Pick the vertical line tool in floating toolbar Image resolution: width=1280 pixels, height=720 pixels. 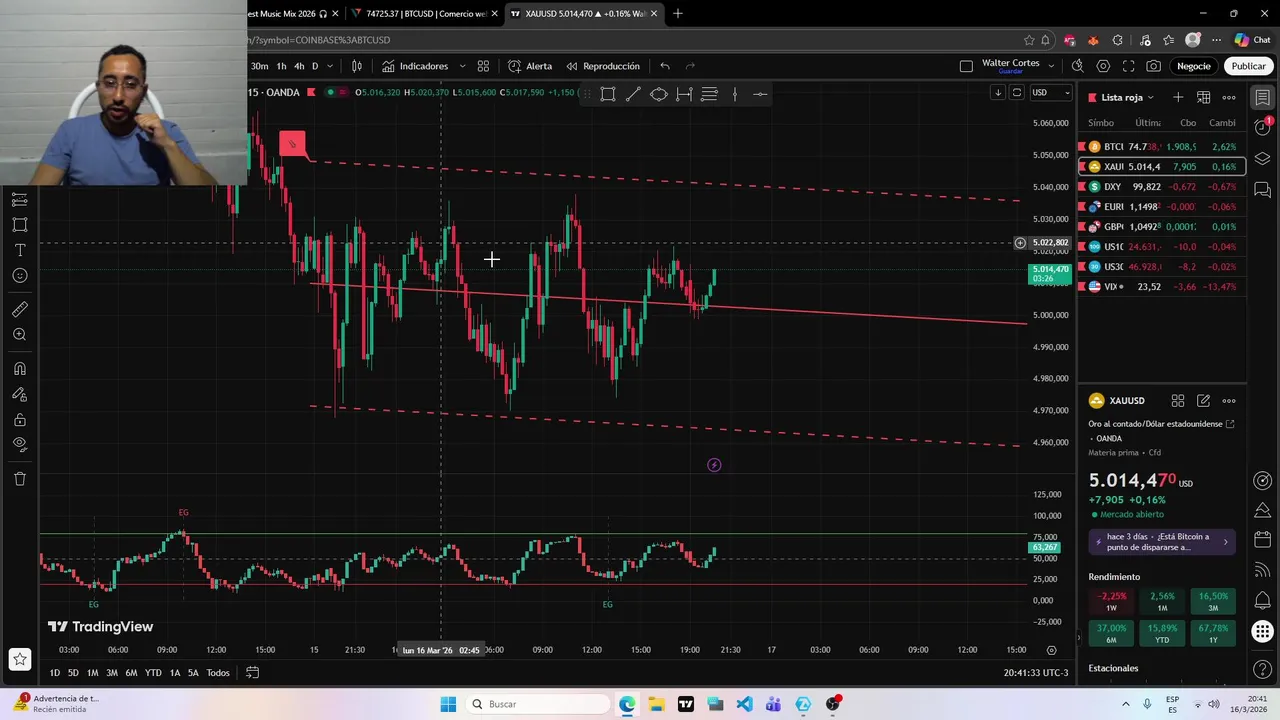coord(735,94)
